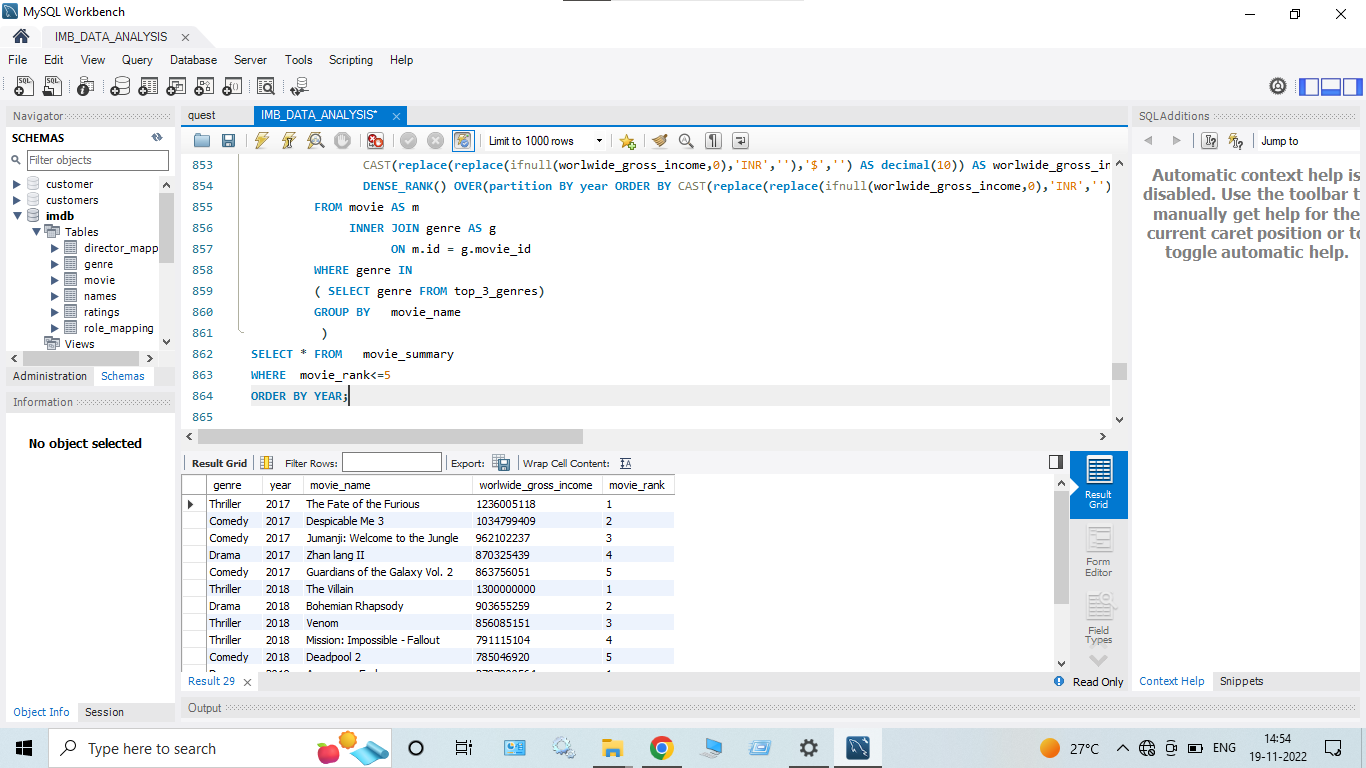Click the Create a new table icon

(148, 87)
